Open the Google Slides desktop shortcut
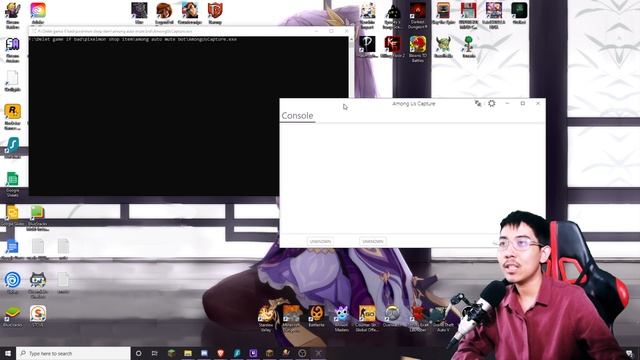Viewport: 640px width, 360px height. coord(13,216)
